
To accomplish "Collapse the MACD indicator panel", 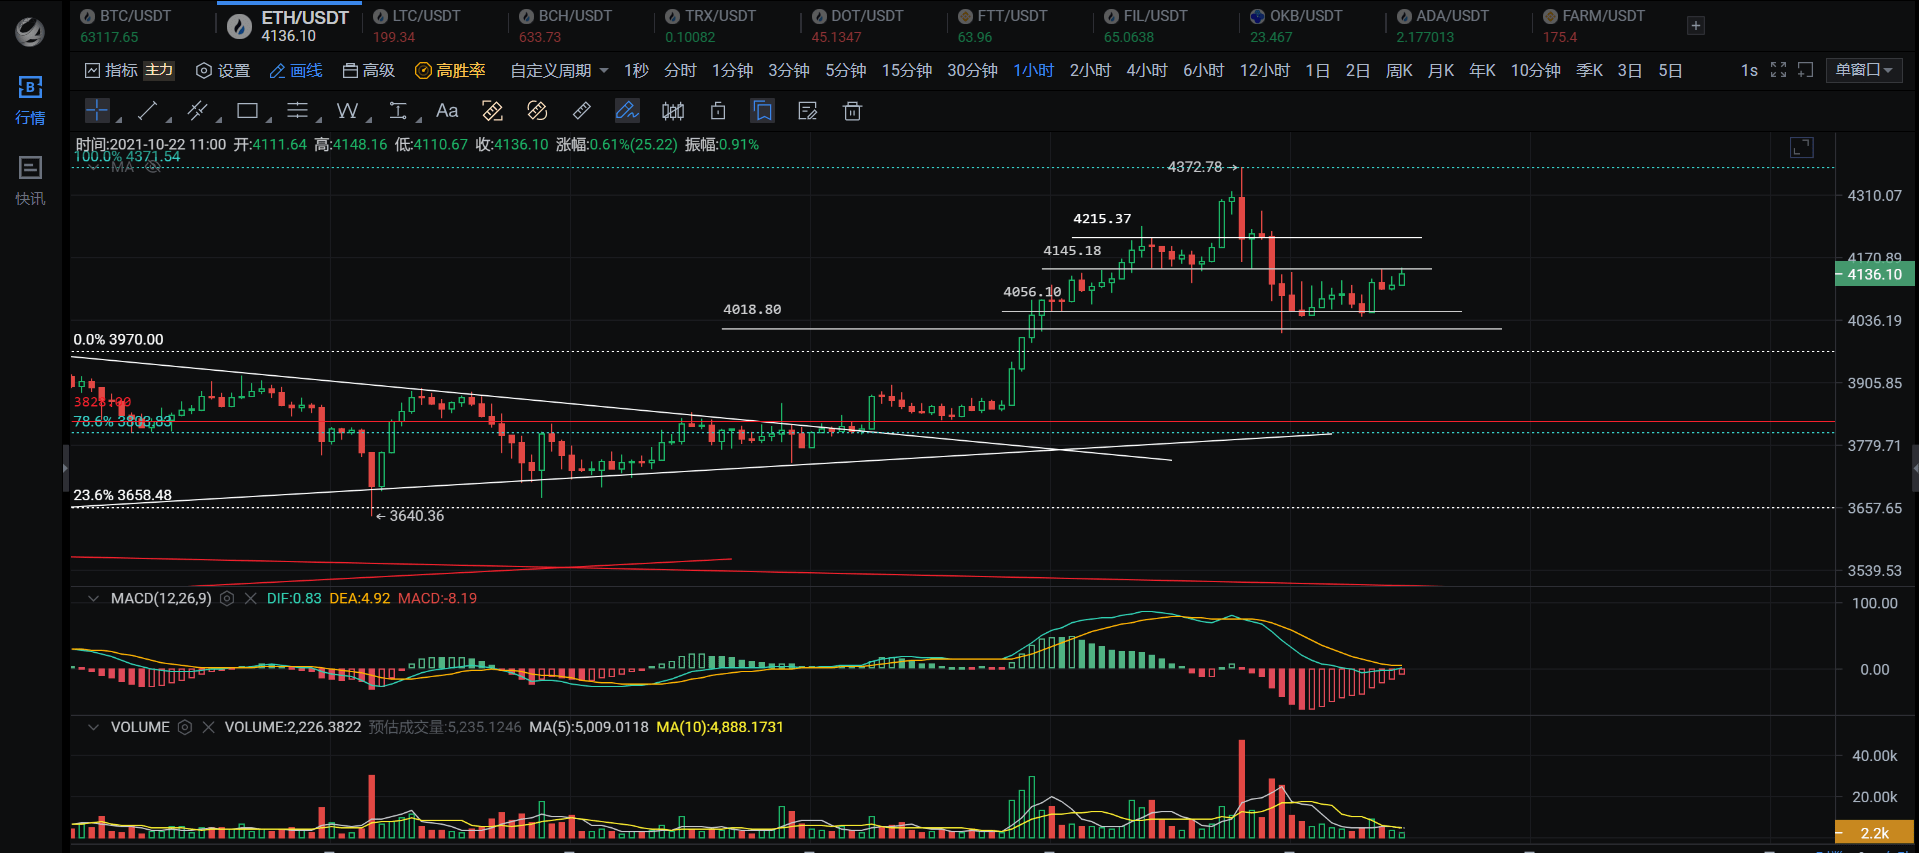I will (x=93, y=598).
